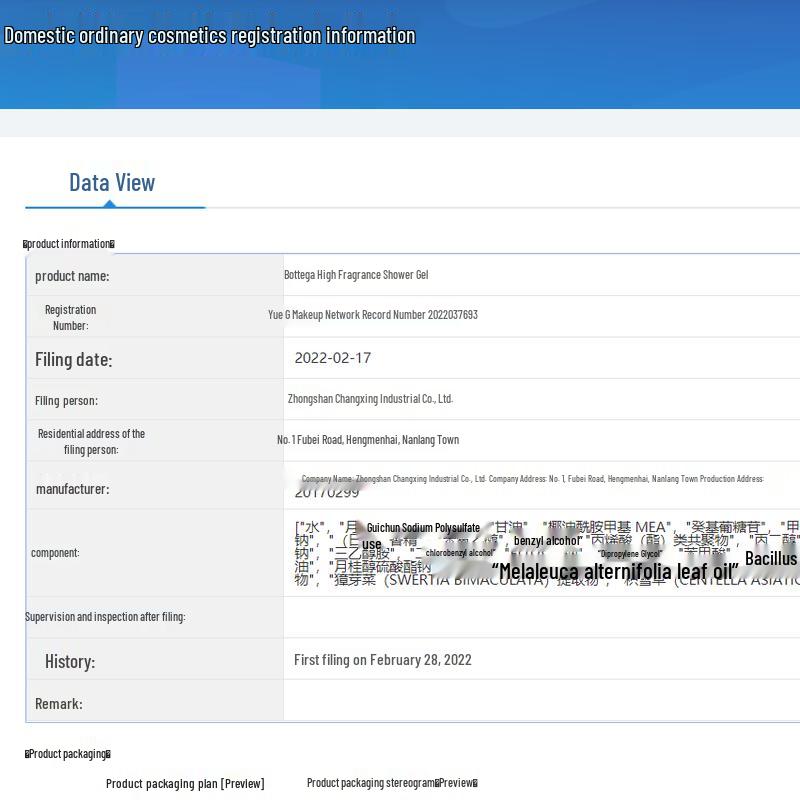This screenshot has height=800, width=800.
Task: Click the empty Remark field
Action: tap(540, 703)
